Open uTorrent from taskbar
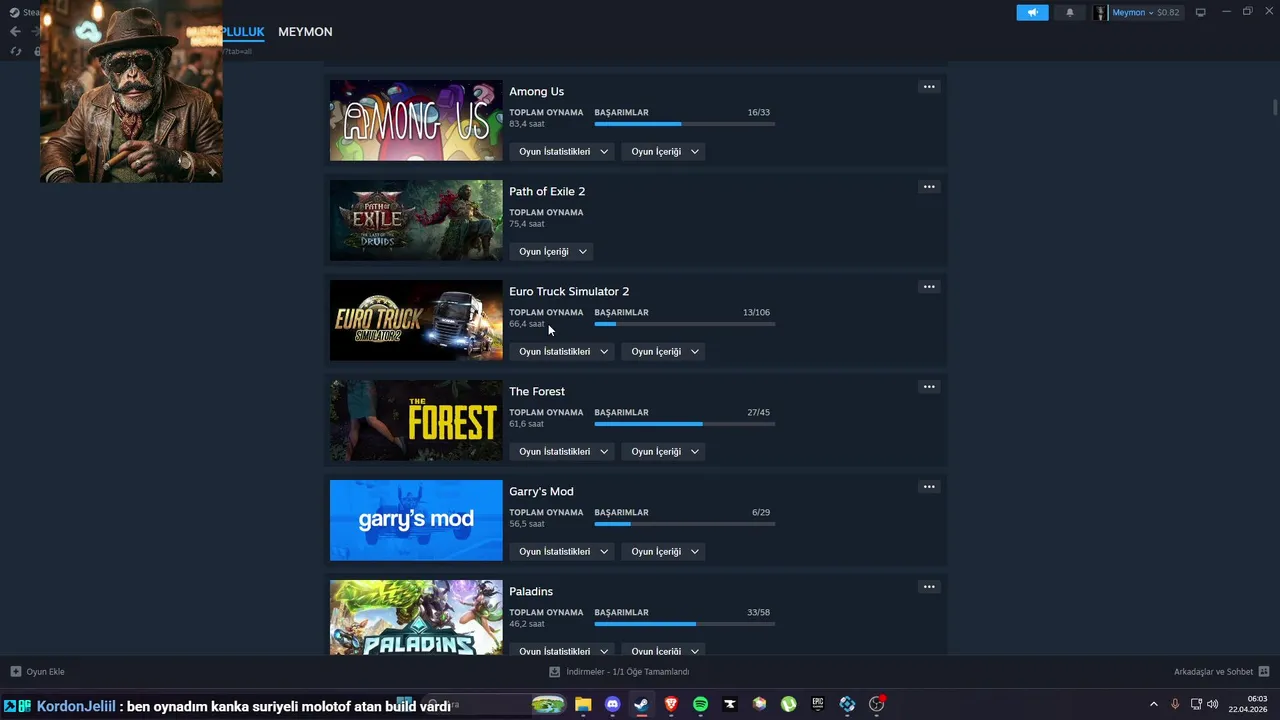 tap(788, 705)
